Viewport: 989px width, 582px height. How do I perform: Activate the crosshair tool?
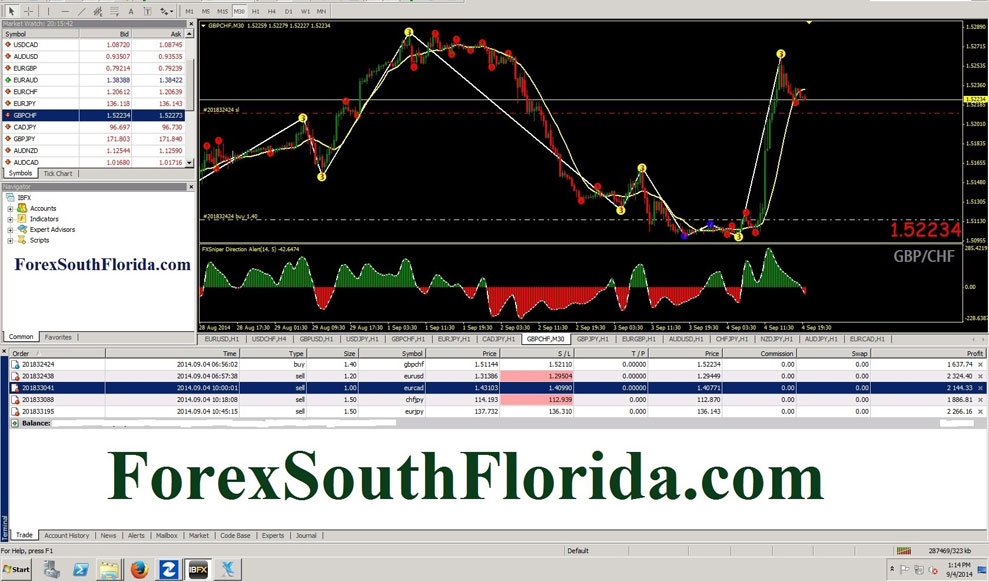coord(28,11)
